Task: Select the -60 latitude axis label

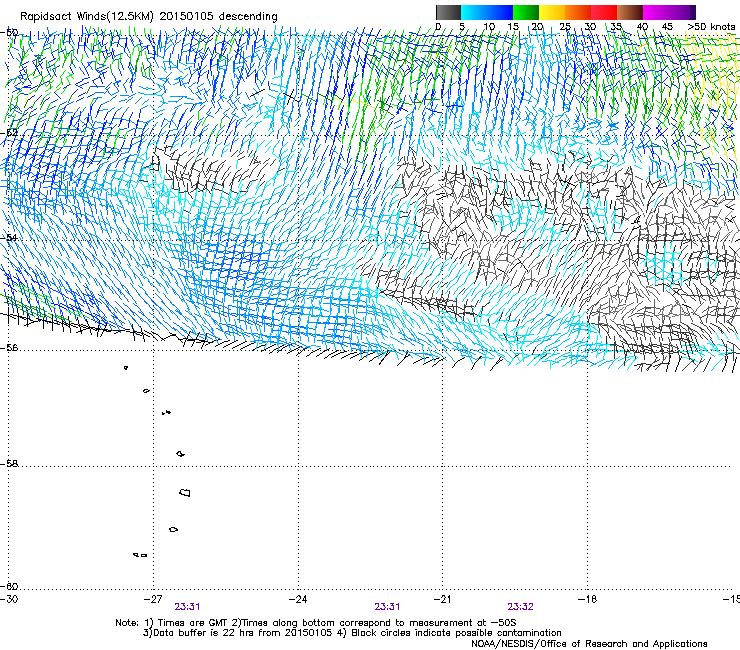Action: coord(10,587)
